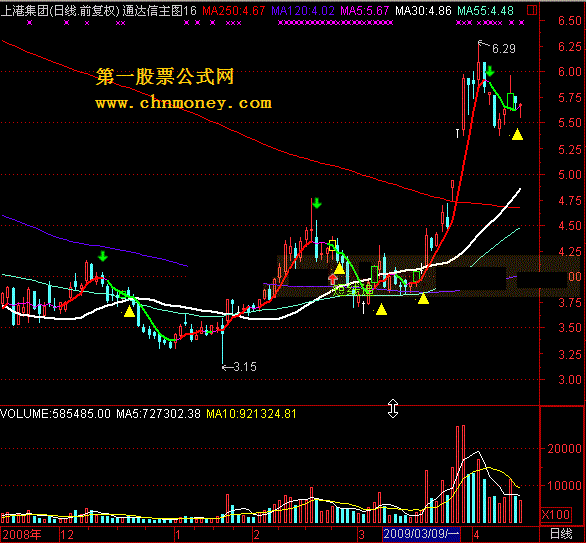
Task: Click the 6.29 high price marker
Action: [x=504, y=49]
